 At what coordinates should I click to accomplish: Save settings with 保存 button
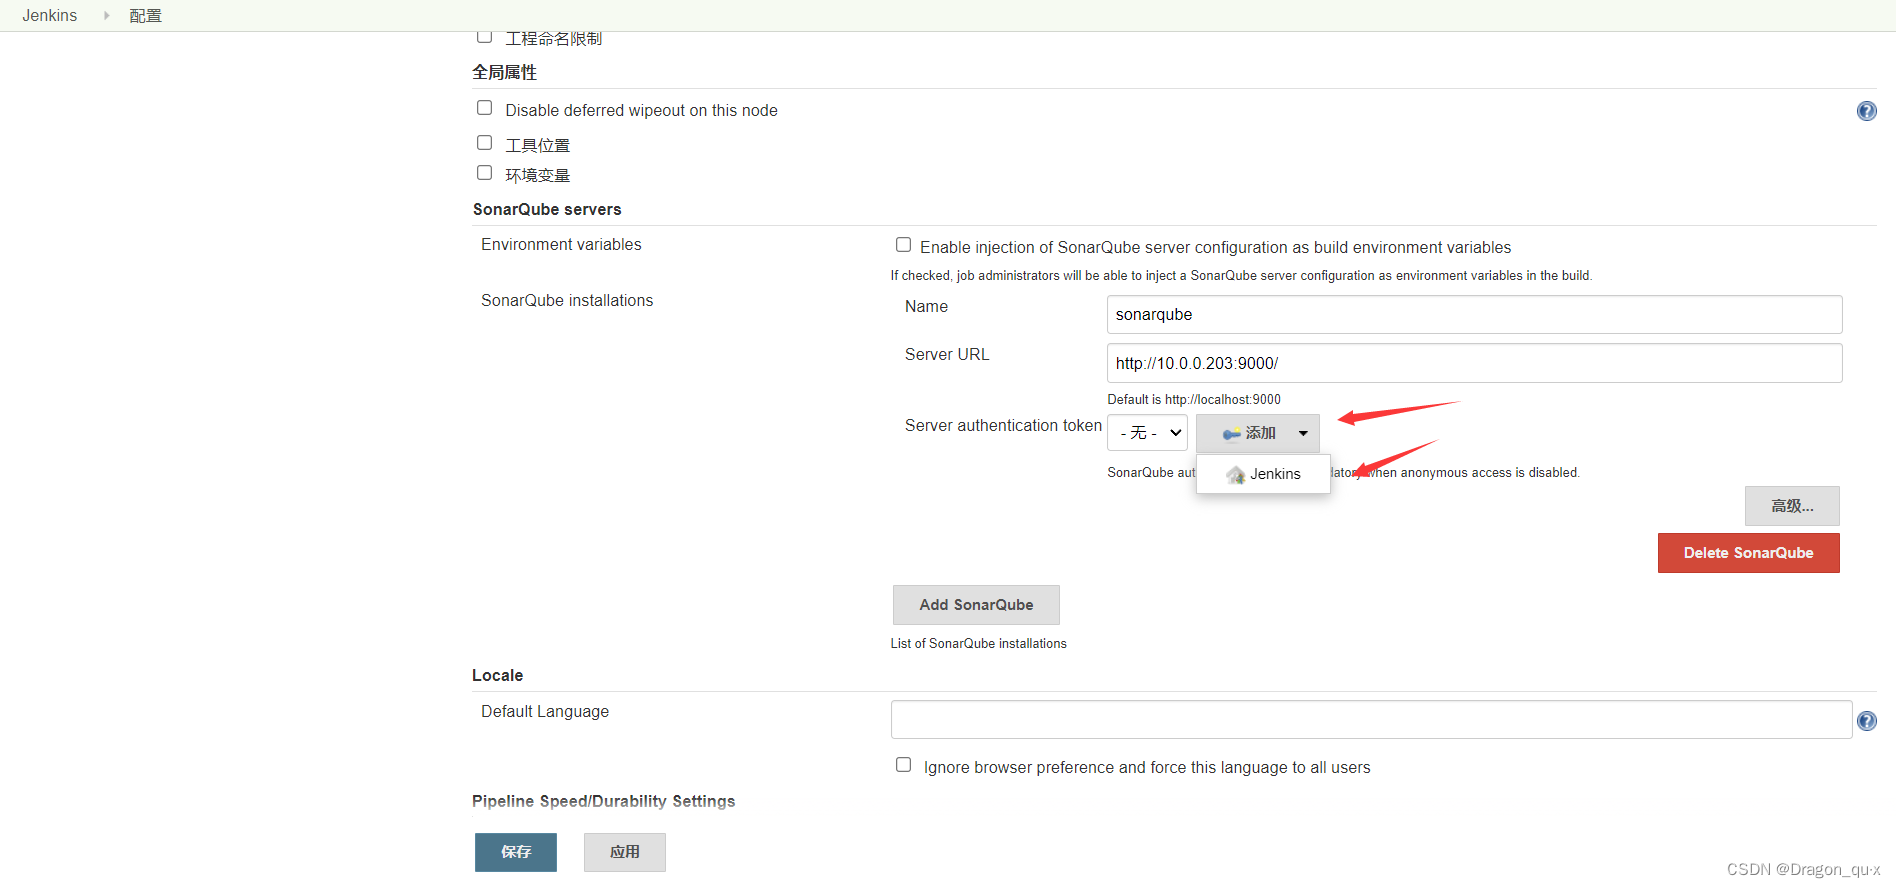[x=516, y=852]
